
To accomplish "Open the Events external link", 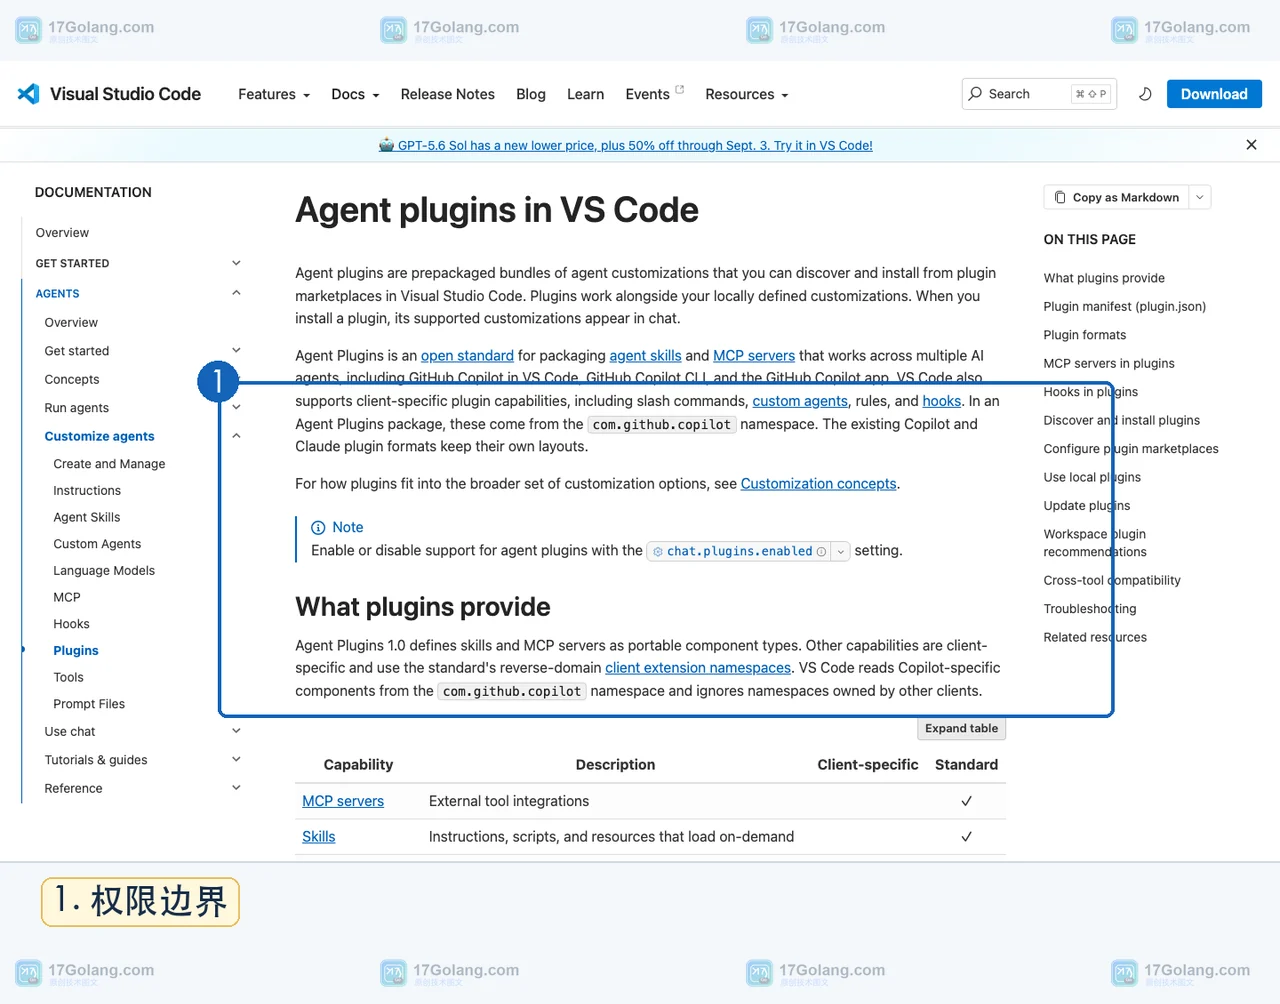I will click(x=654, y=94).
